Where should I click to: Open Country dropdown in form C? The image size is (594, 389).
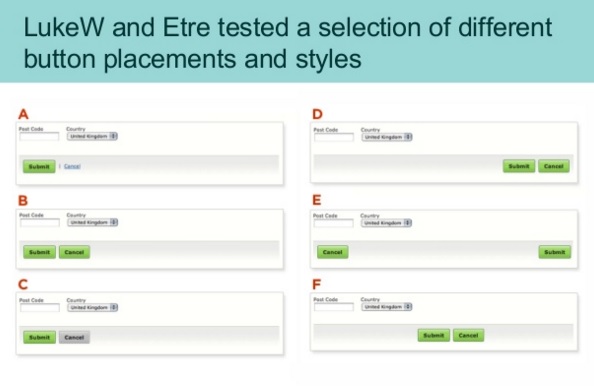point(92,308)
